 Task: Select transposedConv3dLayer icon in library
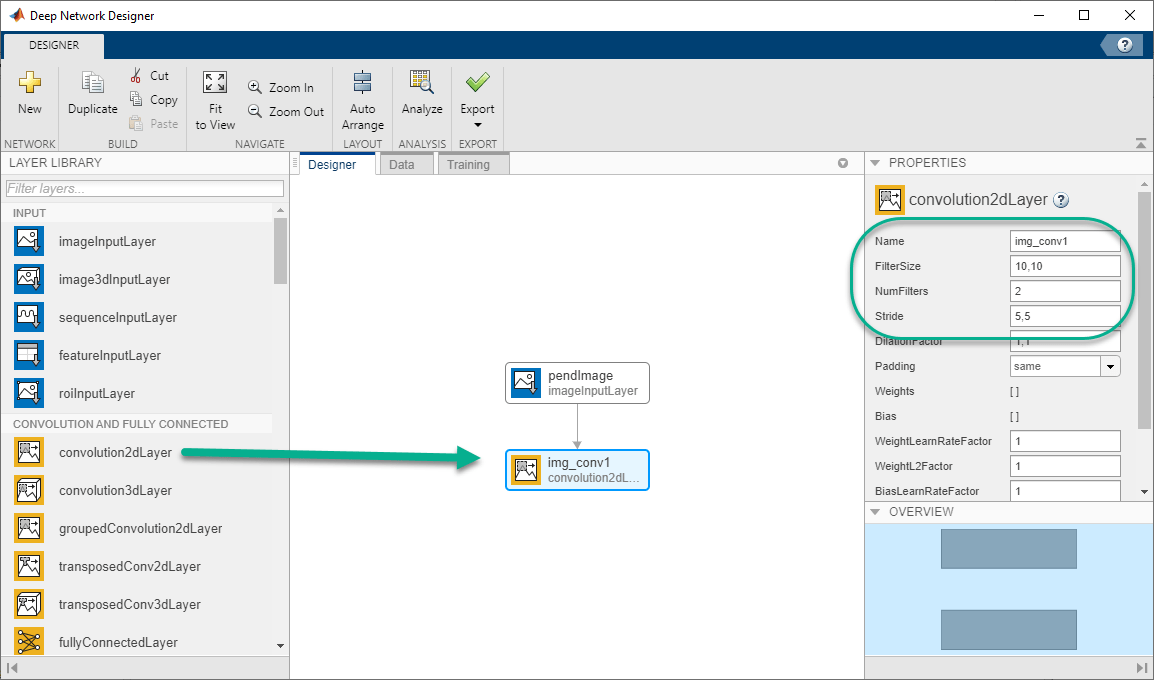coord(29,604)
